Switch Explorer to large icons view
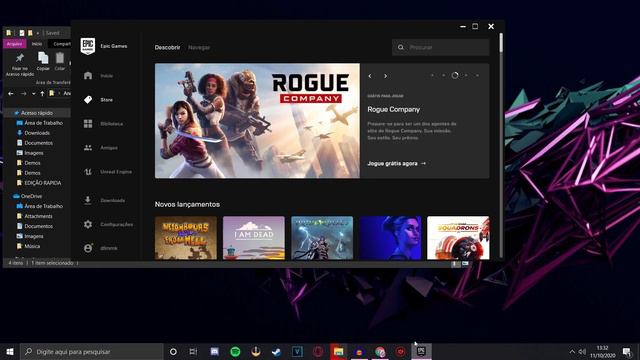The width and height of the screenshot is (640, 360). (x=465, y=264)
